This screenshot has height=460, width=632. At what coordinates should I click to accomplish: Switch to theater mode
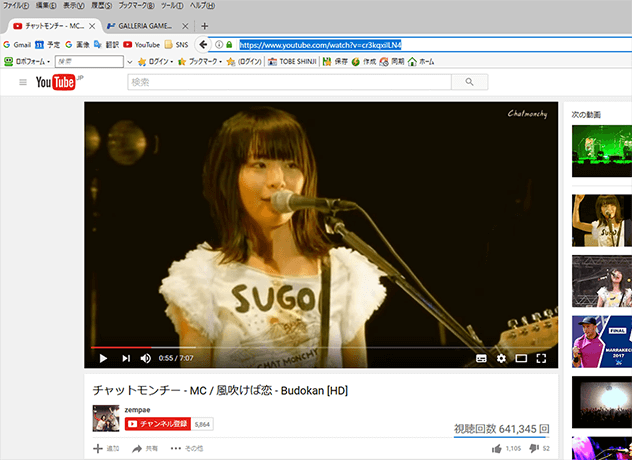point(521,358)
